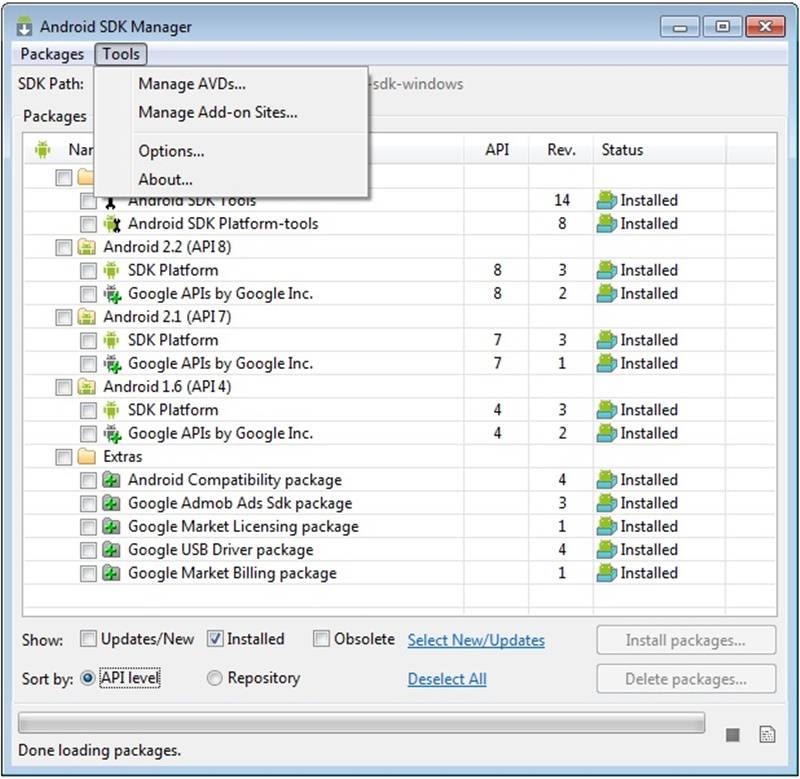This screenshot has width=800, height=779.
Task: Click the Delete packages... button
Action: click(x=686, y=679)
